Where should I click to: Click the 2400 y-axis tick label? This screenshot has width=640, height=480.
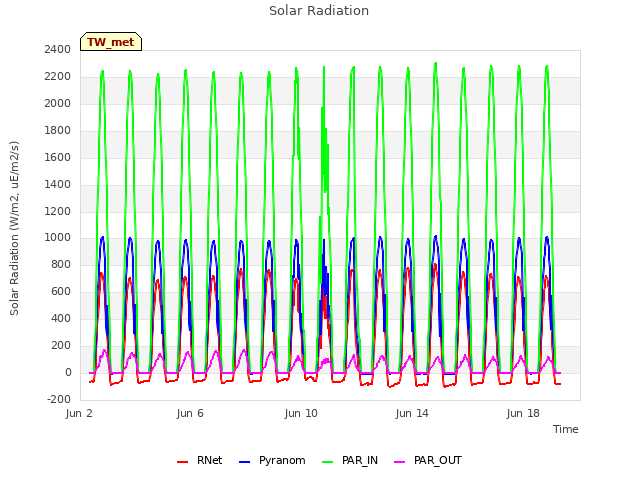click(x=58, y=49)
